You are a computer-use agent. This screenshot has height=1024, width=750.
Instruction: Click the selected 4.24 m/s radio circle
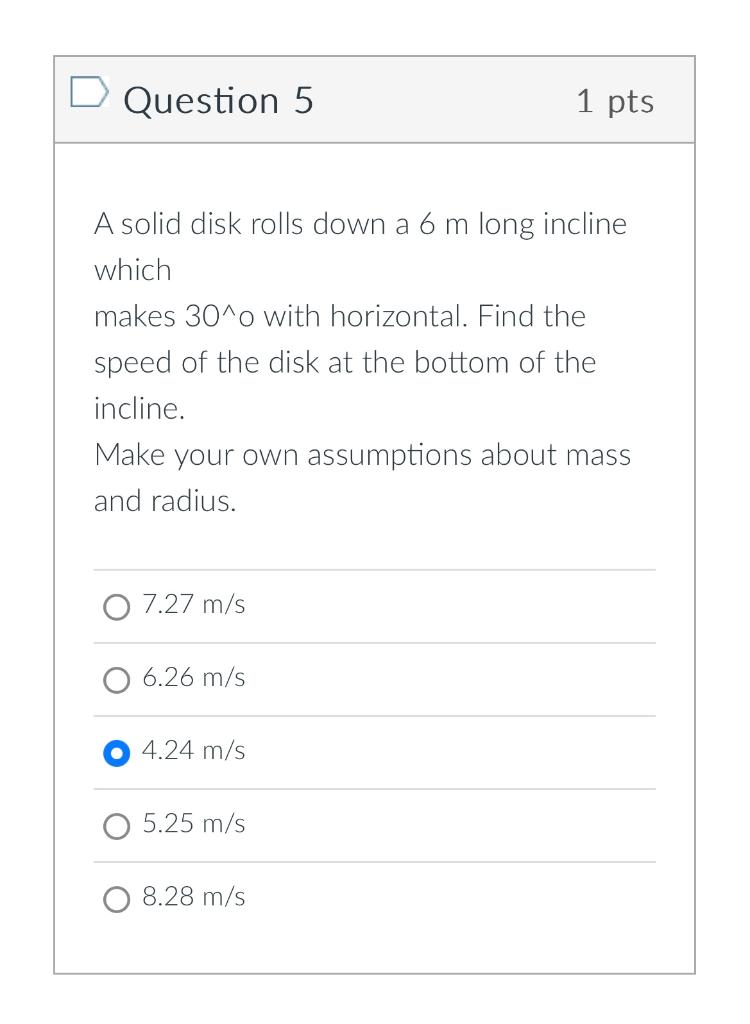117,753
